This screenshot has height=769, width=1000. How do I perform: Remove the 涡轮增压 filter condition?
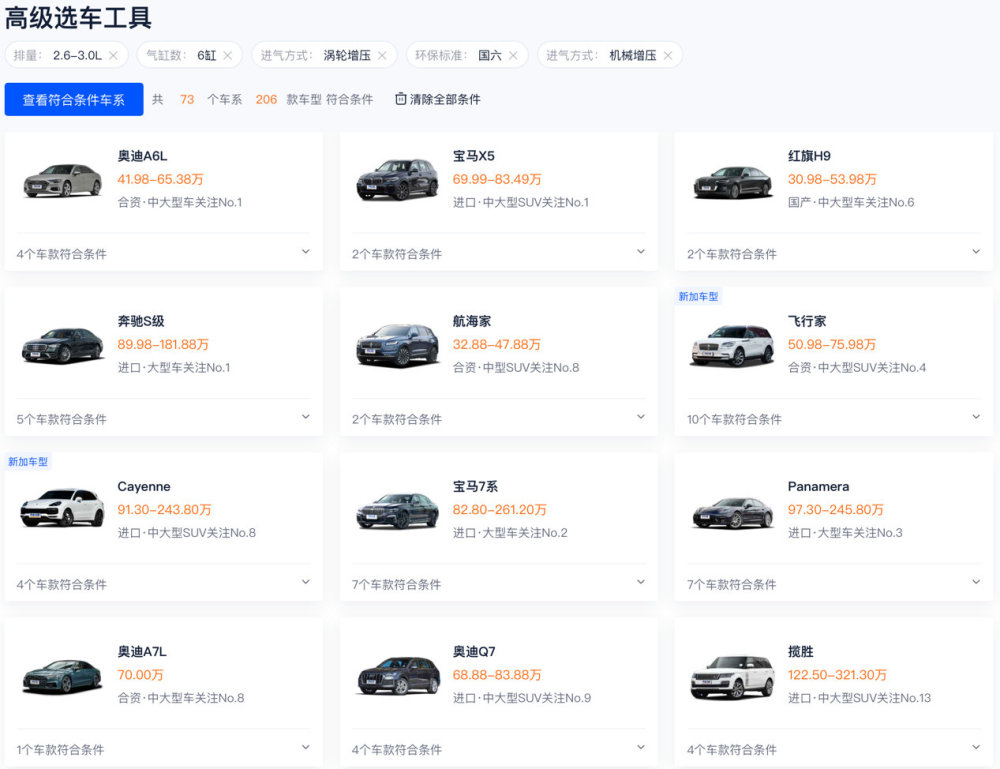pyautogui.click(x=382, y=55)
